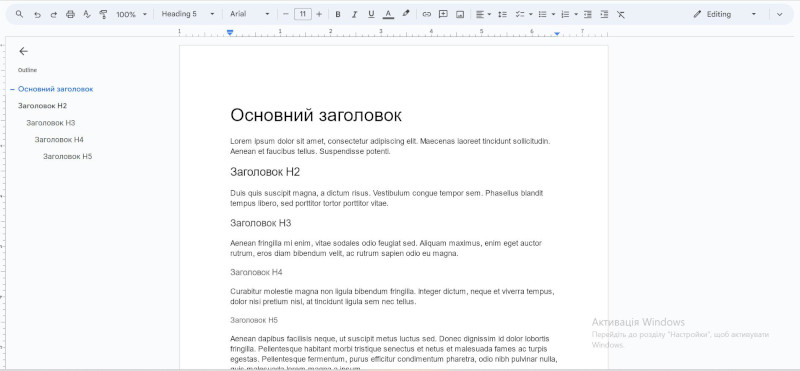Redo the last undone action
The height and width of the screenshot is (371, 800).
(54, 15)
